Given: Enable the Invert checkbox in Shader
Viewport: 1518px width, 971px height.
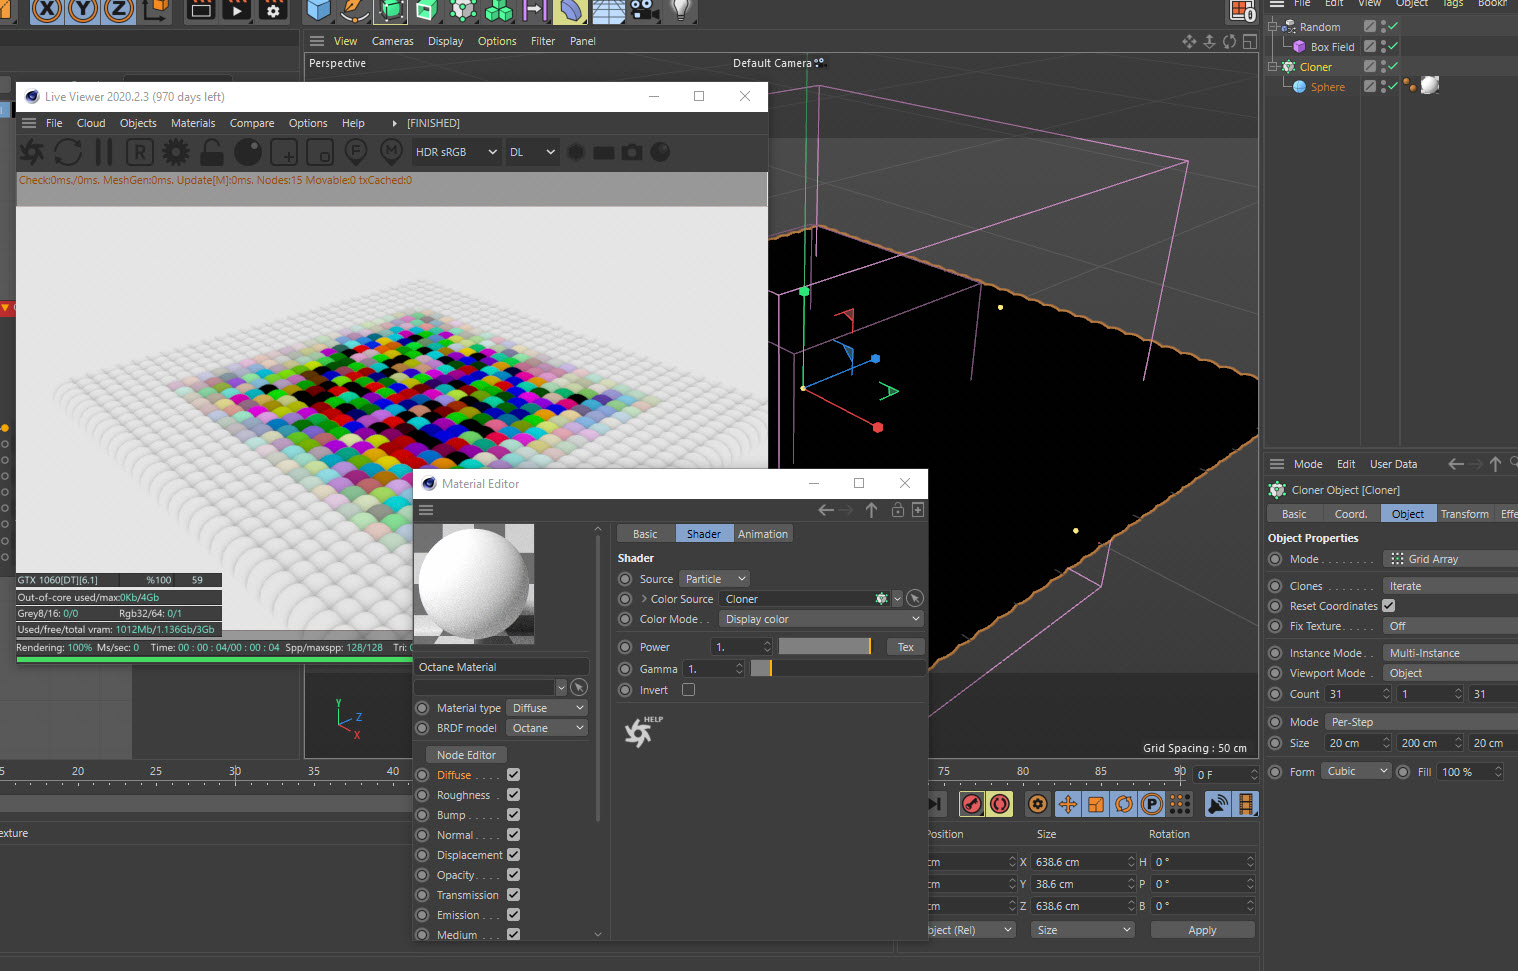Looking at the screenshot, I should (x=688, y=690).
